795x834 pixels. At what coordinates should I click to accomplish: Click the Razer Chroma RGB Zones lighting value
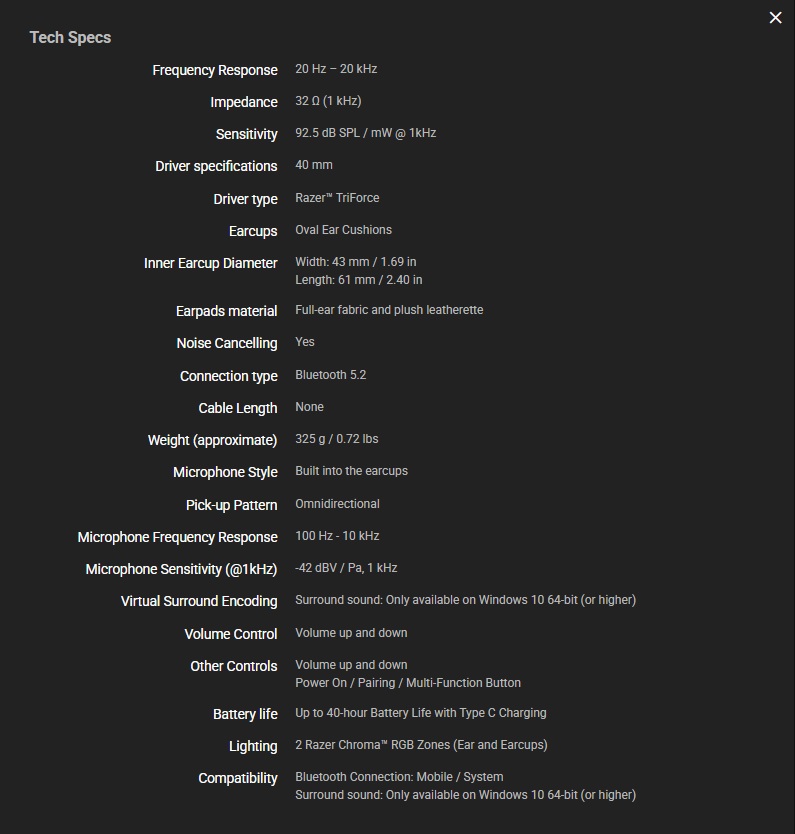(x=421, y=745)
